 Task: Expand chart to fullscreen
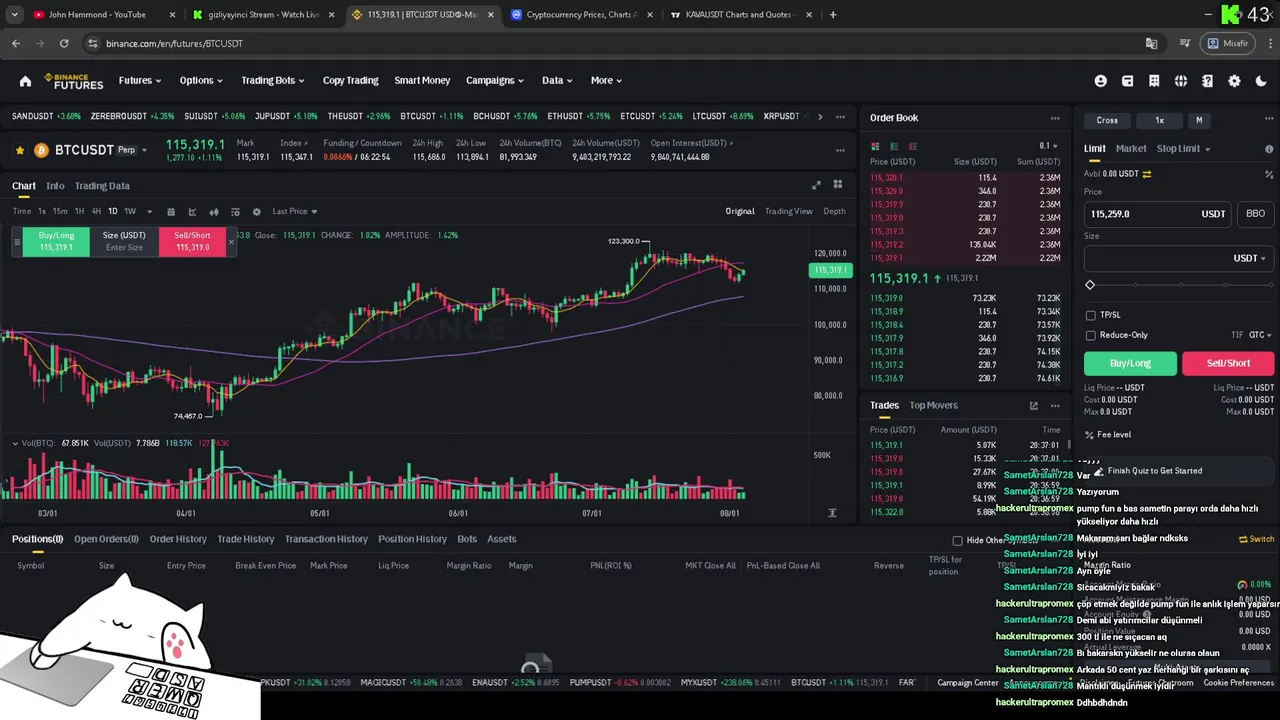pyautogui.click(x=816, y=185)
